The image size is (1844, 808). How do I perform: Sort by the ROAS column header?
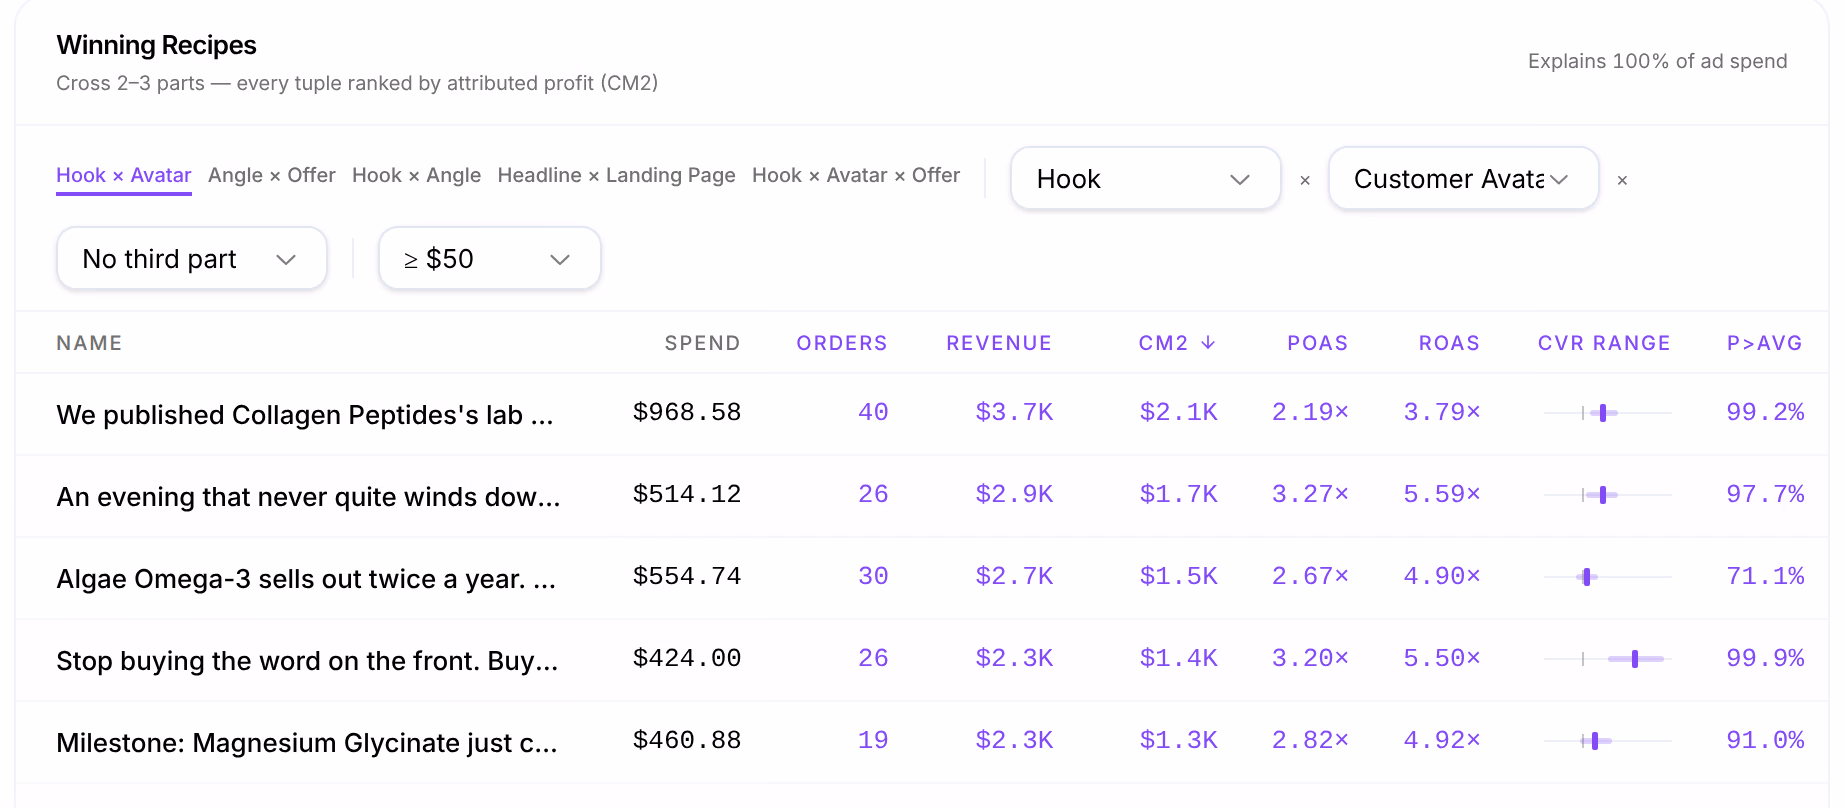point(1449,343)
